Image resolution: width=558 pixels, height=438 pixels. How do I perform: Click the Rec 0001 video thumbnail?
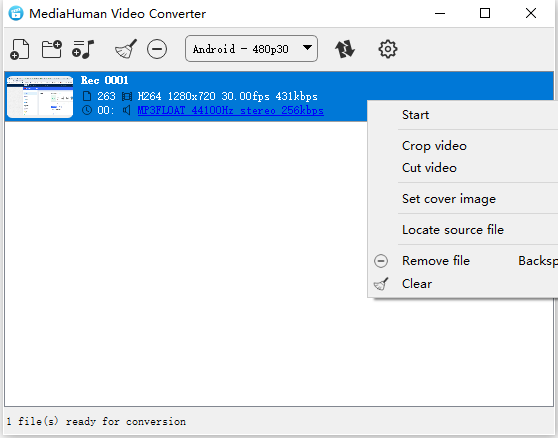[x=40, y=96]
